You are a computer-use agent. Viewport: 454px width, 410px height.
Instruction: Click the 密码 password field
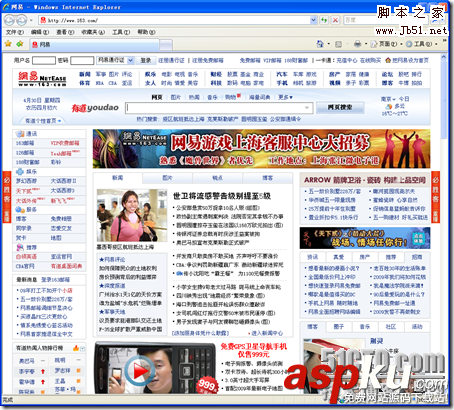pyautogui.click(x=82, y=60)
